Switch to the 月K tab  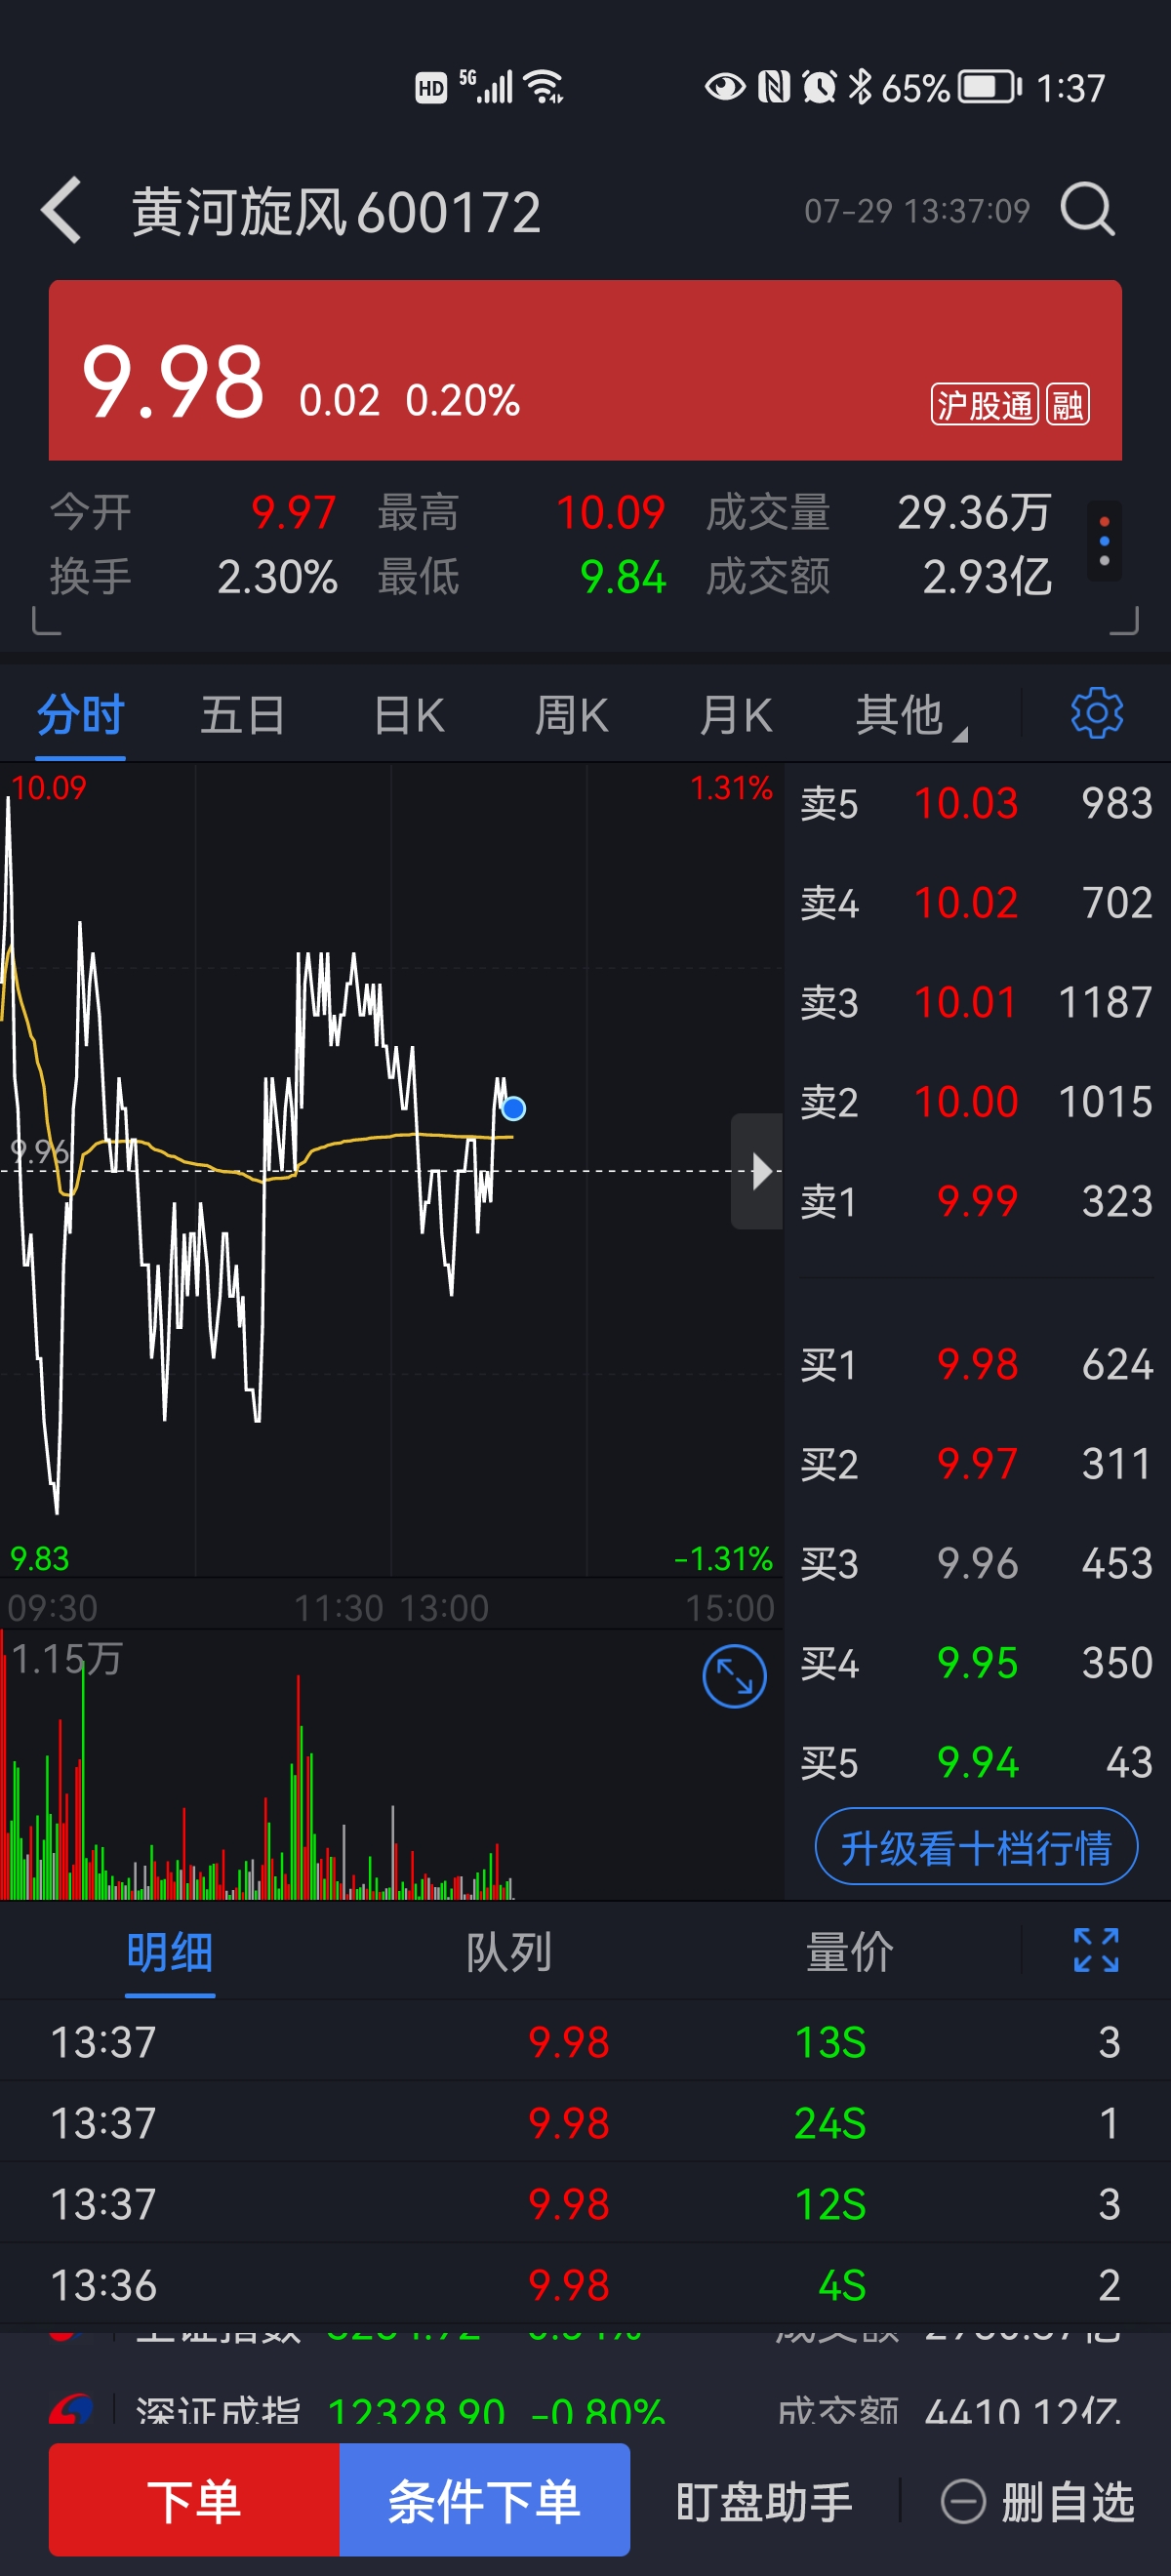[735, 716]
